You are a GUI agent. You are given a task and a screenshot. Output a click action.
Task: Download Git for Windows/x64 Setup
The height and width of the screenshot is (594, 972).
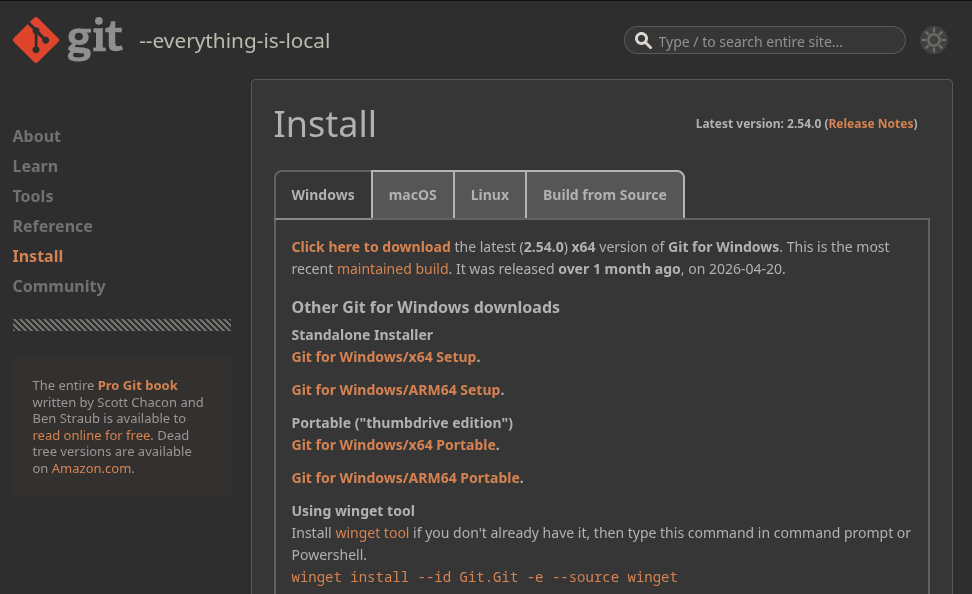pyautogui.click(x=384, y=357)
